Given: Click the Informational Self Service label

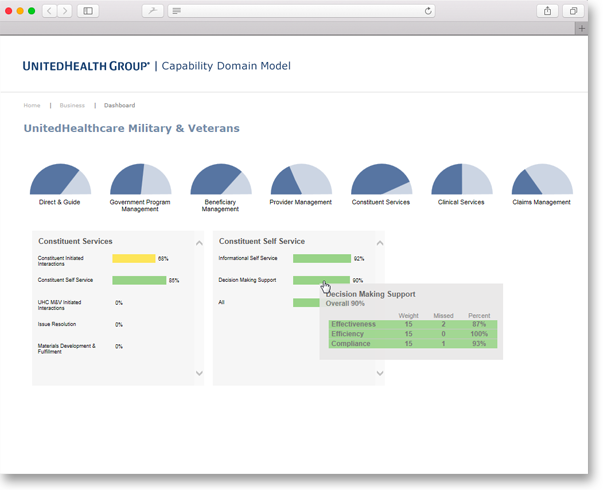Looking at the screenshot, I should point(248,258).
